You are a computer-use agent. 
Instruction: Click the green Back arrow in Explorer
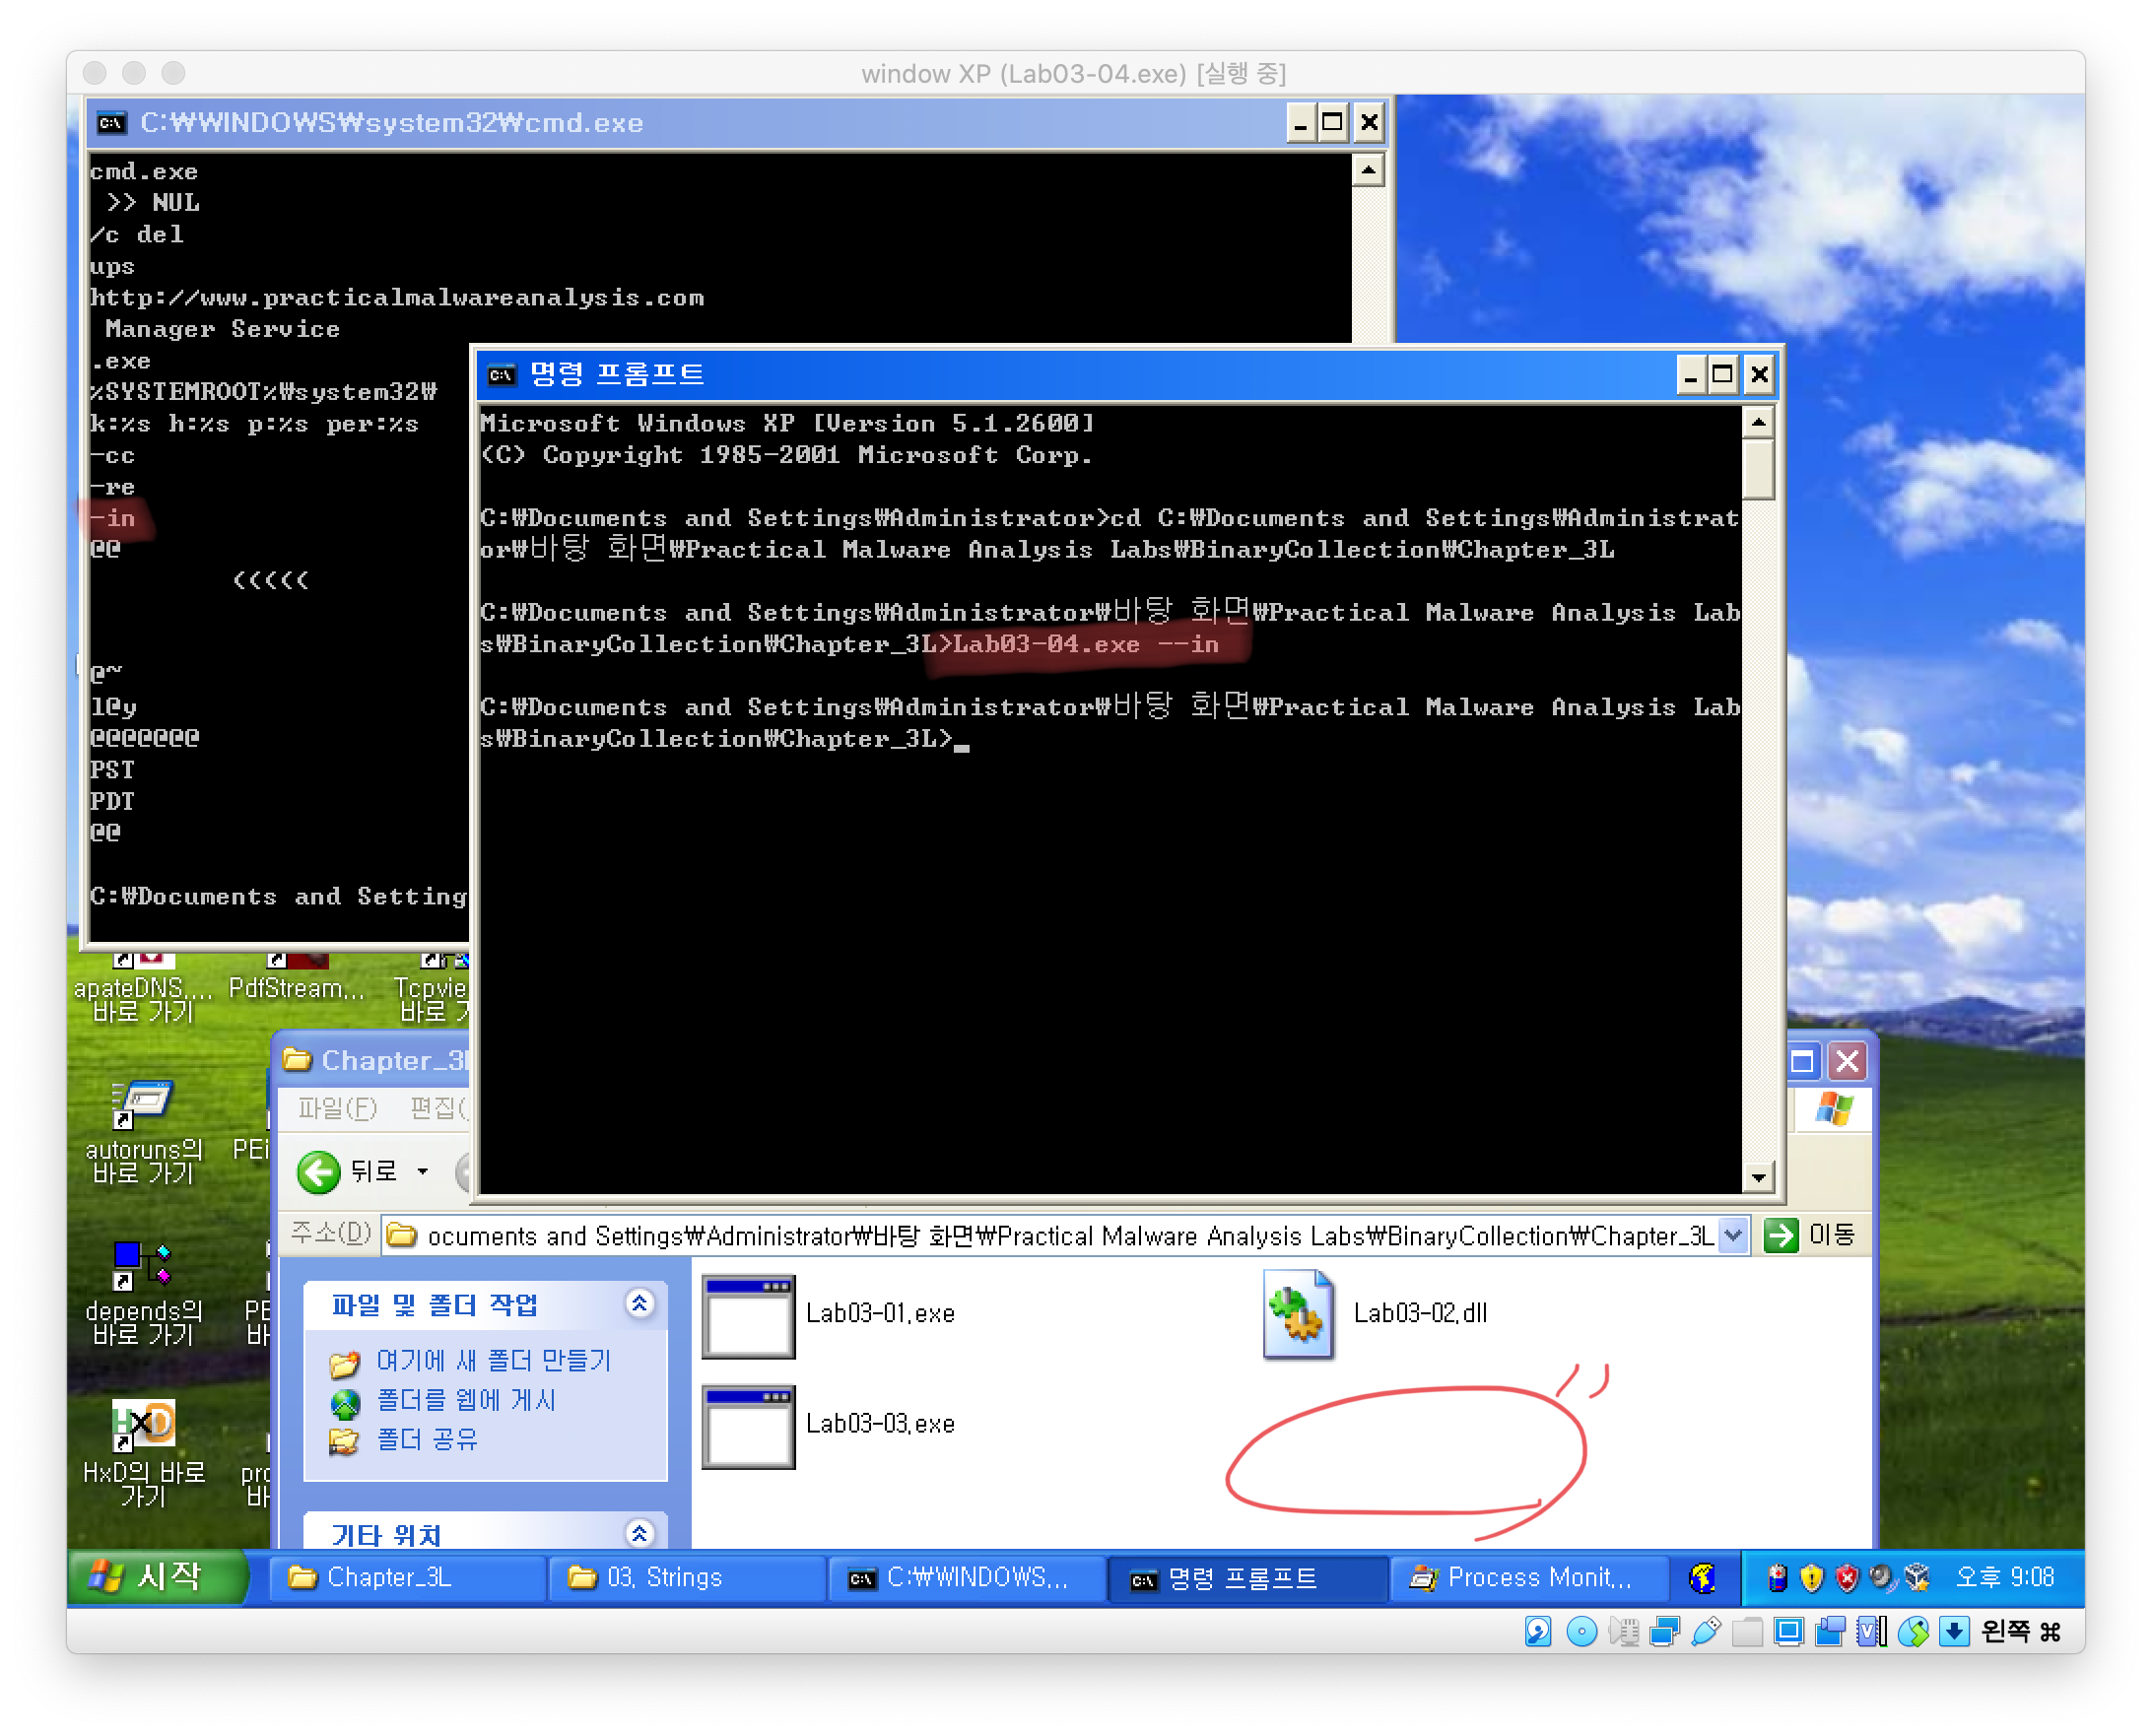coord(319,1173)
